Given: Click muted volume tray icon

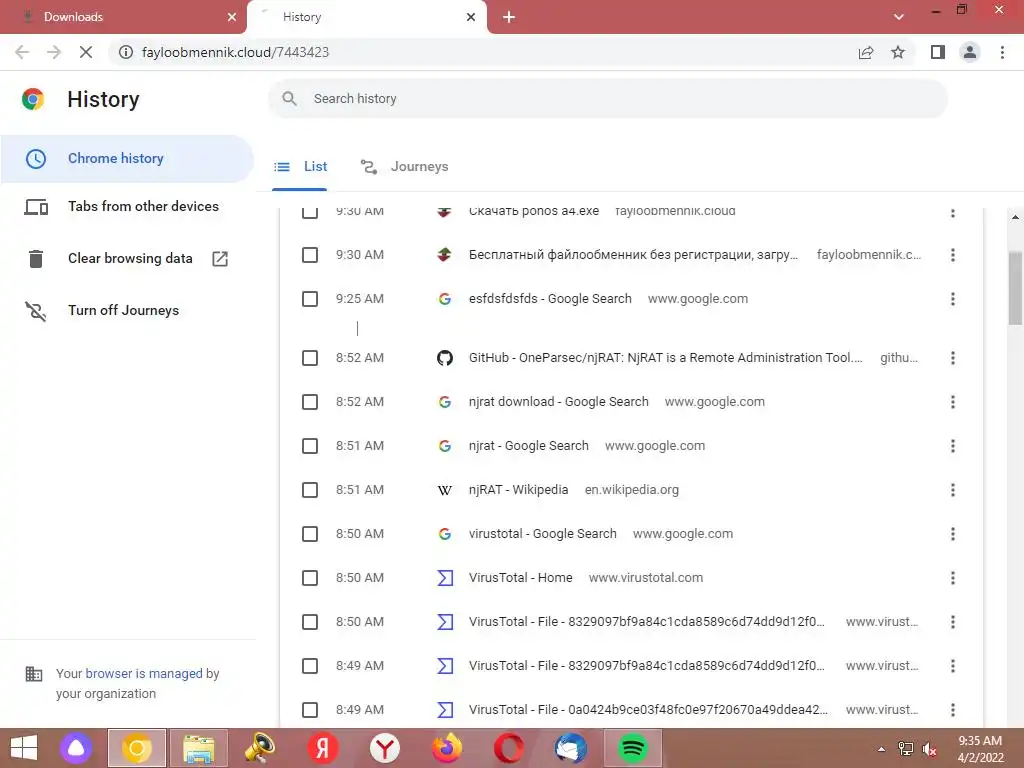Looking at the screenshot, I should [x=929, y=749].
